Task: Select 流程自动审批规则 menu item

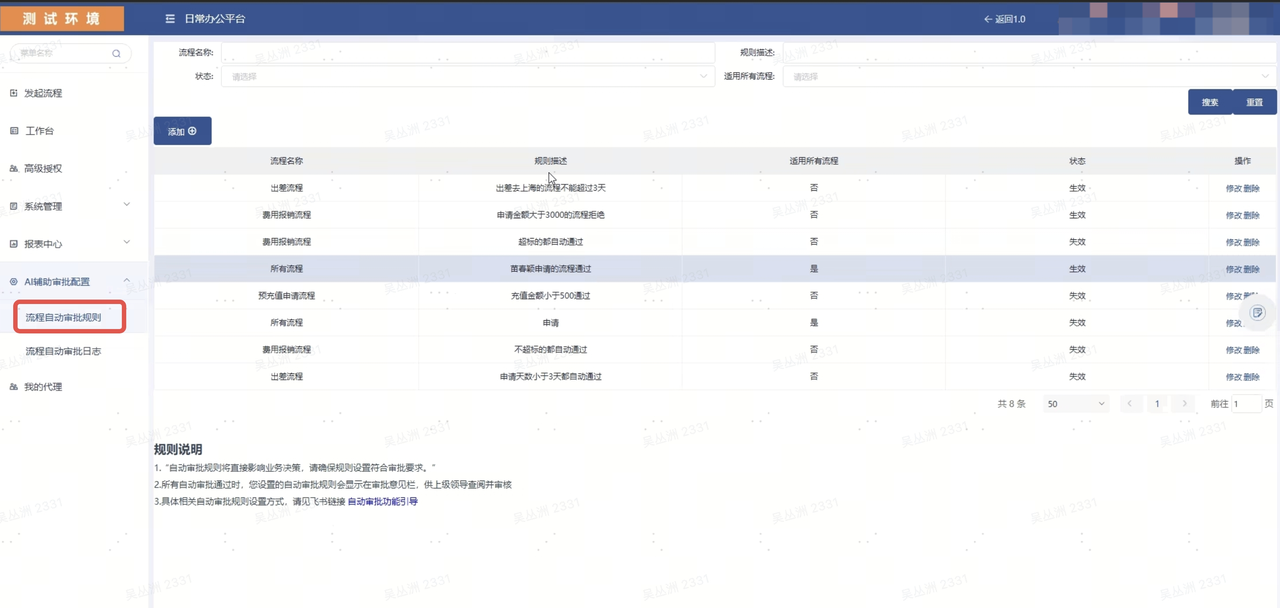Action: tap(63, 318)
